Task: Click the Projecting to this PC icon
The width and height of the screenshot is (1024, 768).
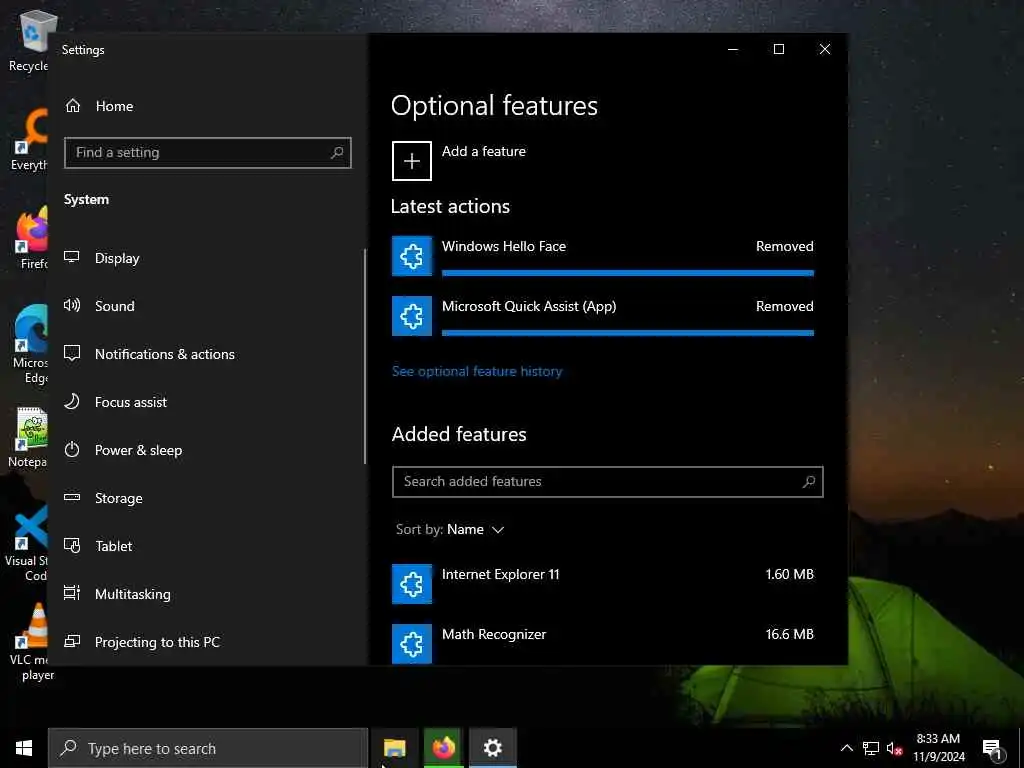Action: (x=72, y=641)
